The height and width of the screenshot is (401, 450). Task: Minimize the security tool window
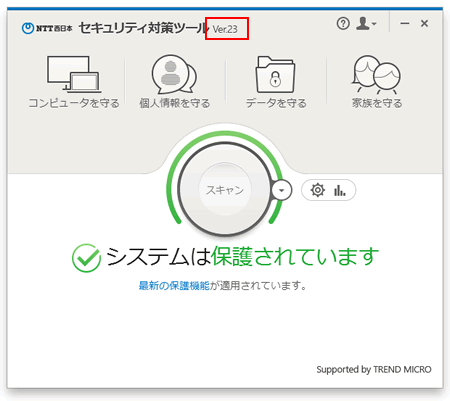[405, 23]
